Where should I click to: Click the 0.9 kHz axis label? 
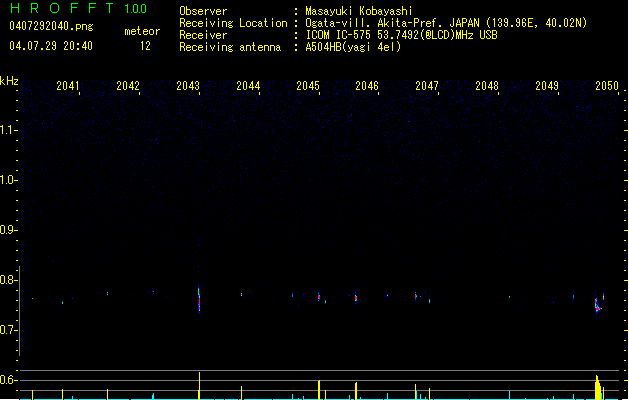[x=8, y=230]
